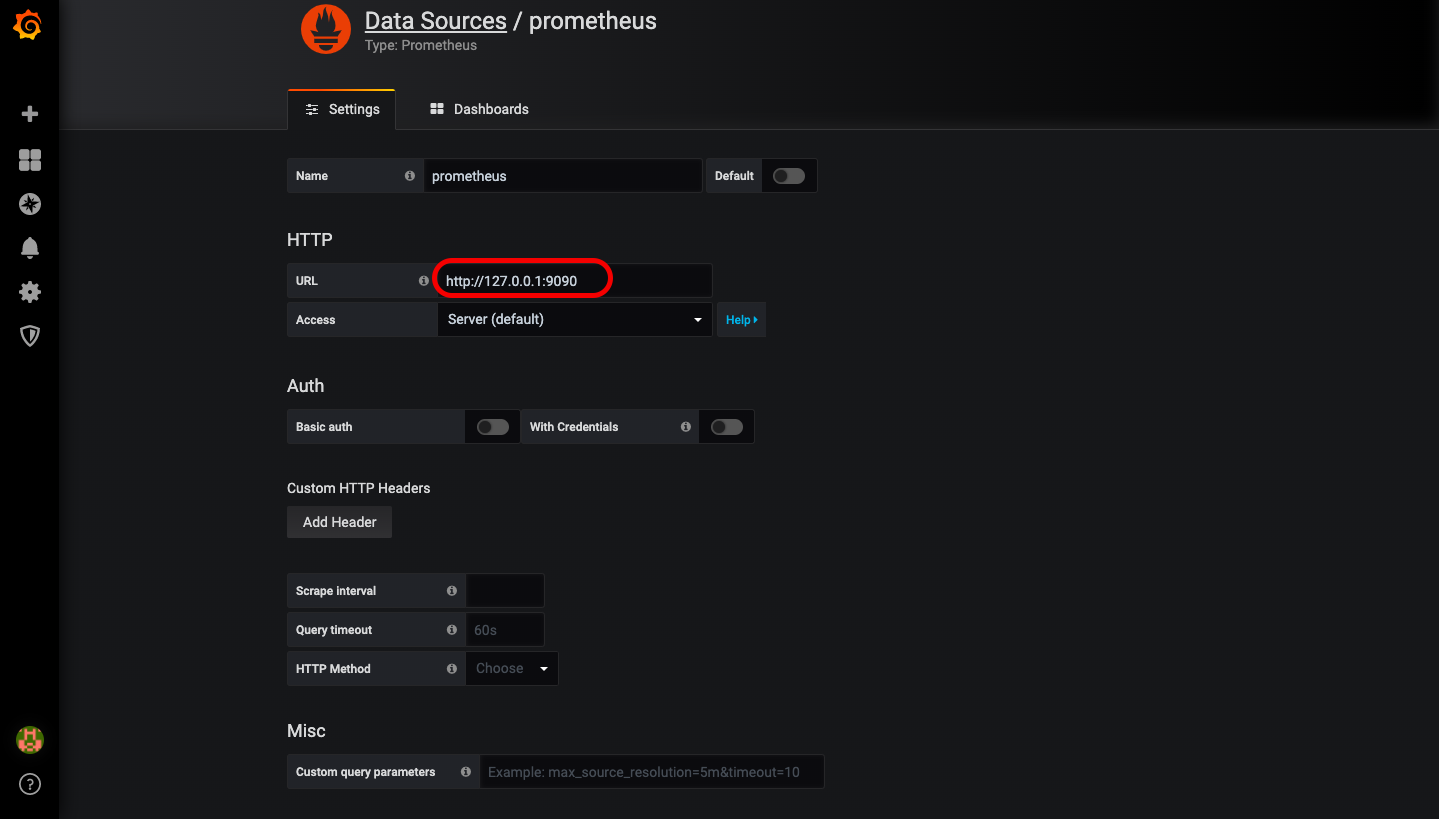Switch to the Dashboards tab
Viewport: 1439px width, 819px height.
pyautogui.click(x=479, y=109)
